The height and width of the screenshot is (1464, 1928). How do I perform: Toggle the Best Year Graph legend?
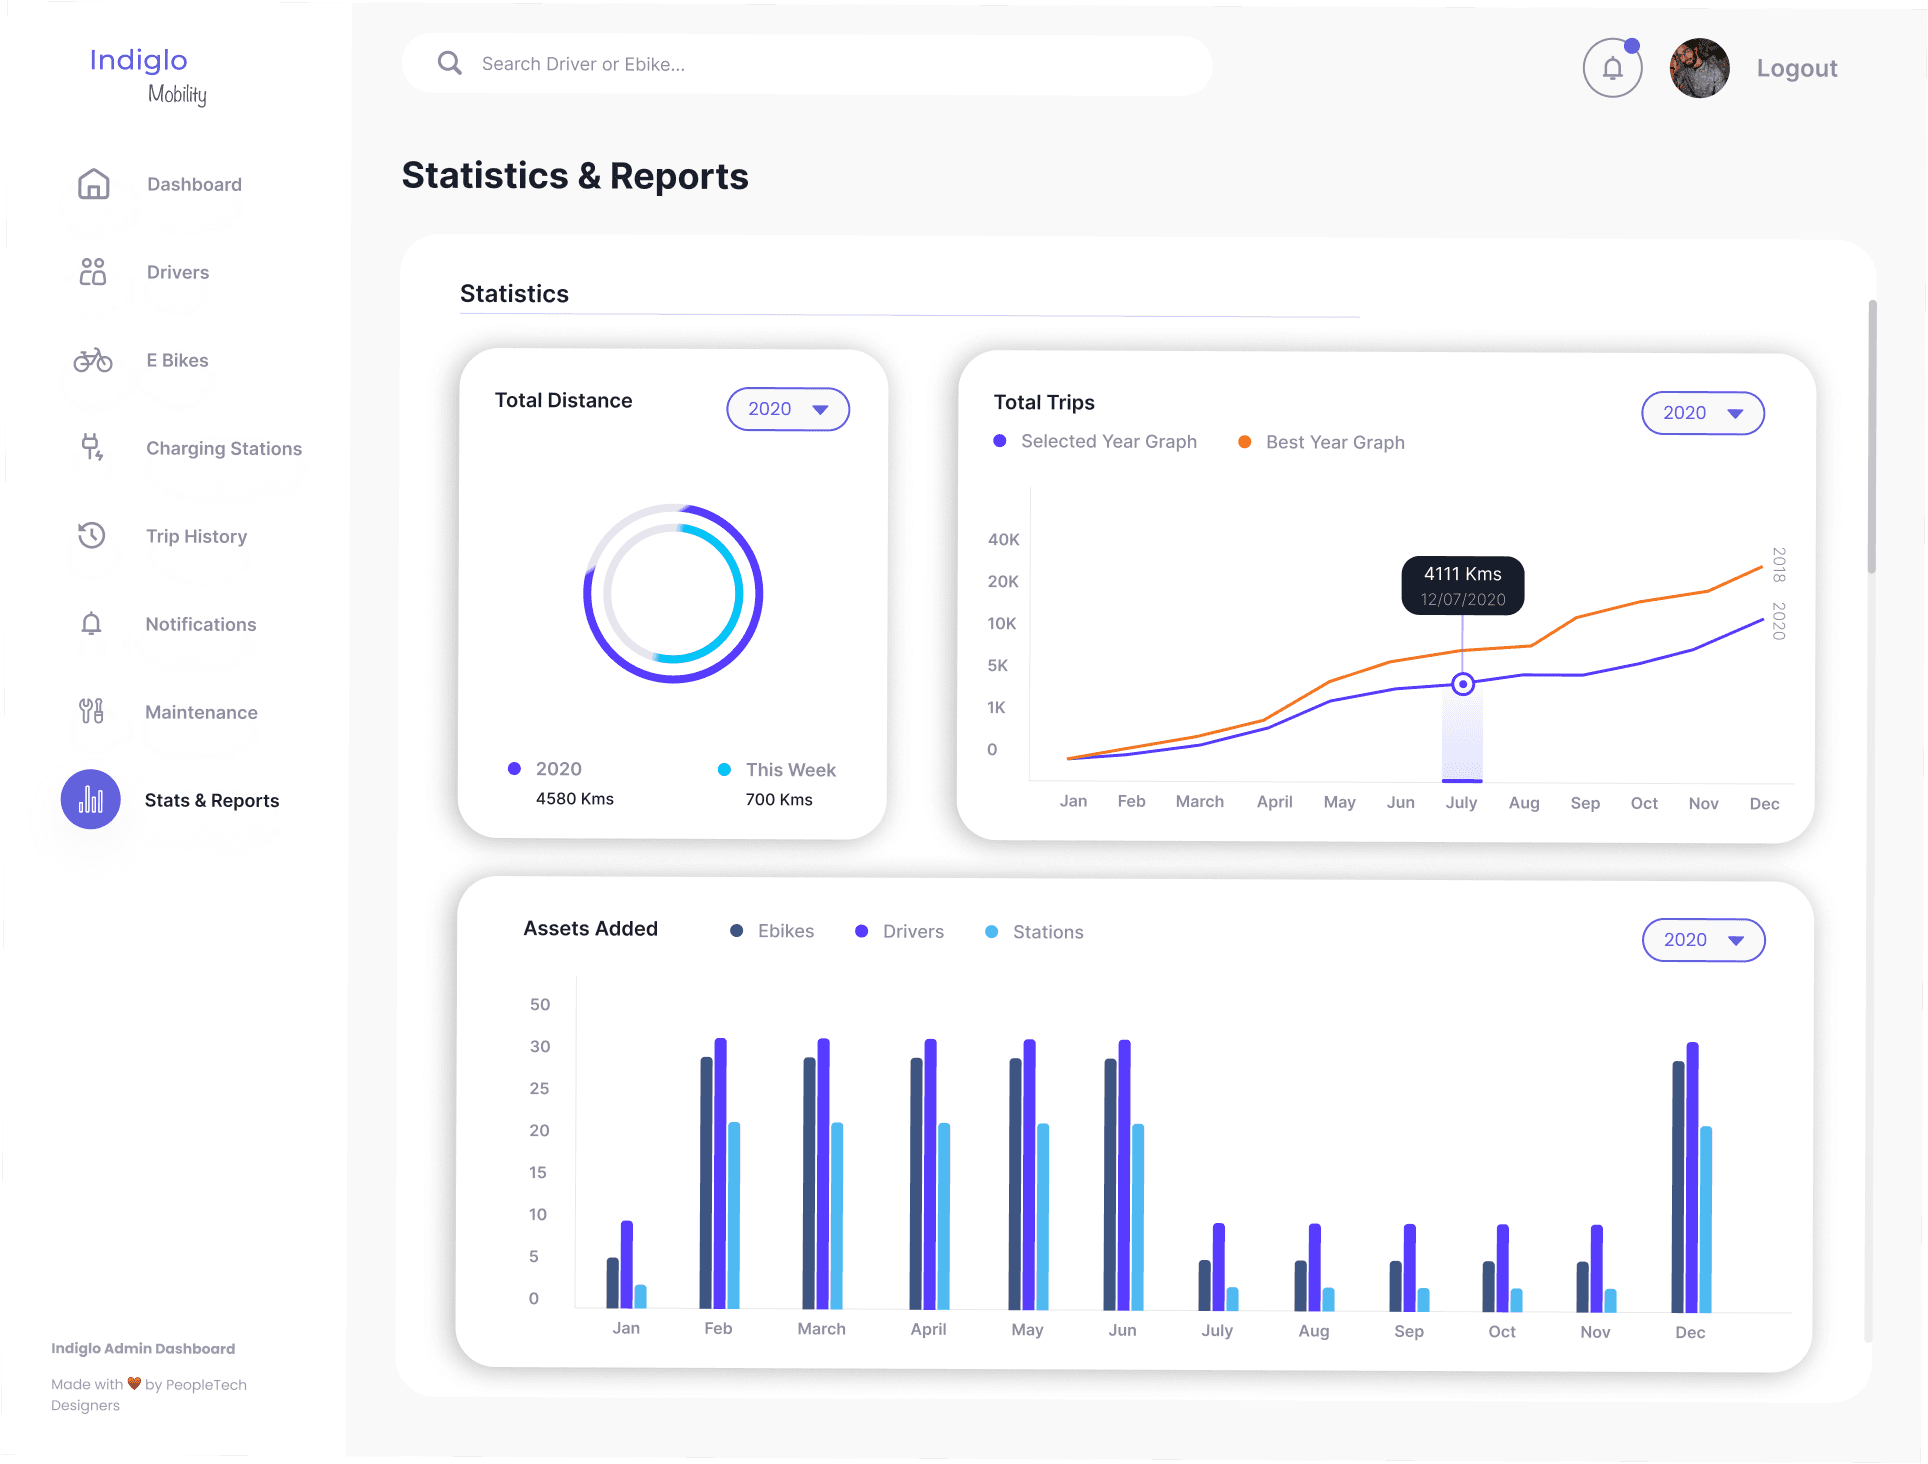1321,442
